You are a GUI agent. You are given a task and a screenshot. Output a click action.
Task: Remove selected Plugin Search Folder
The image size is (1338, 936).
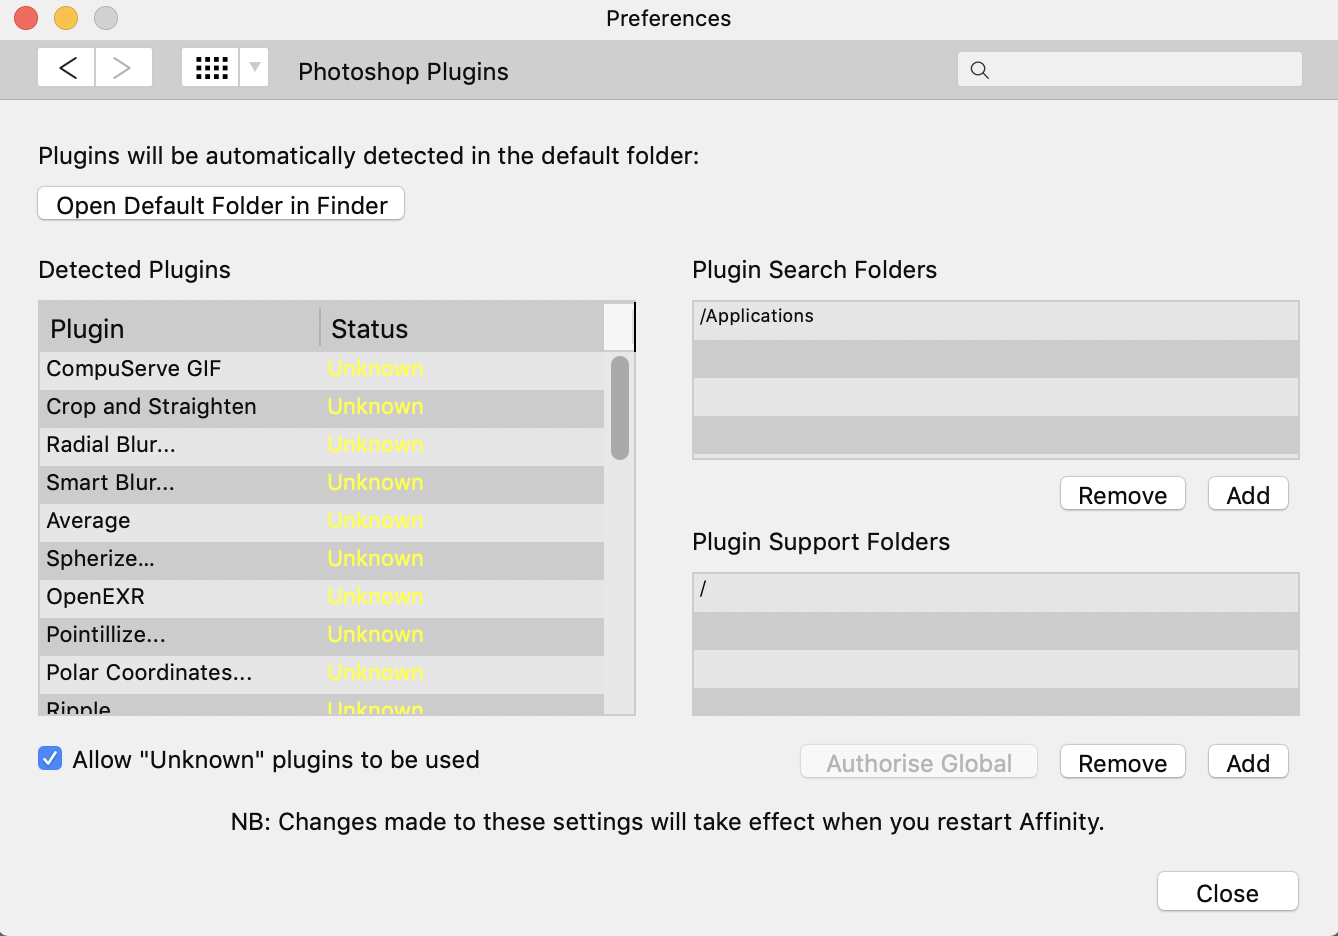(1123, 494)
